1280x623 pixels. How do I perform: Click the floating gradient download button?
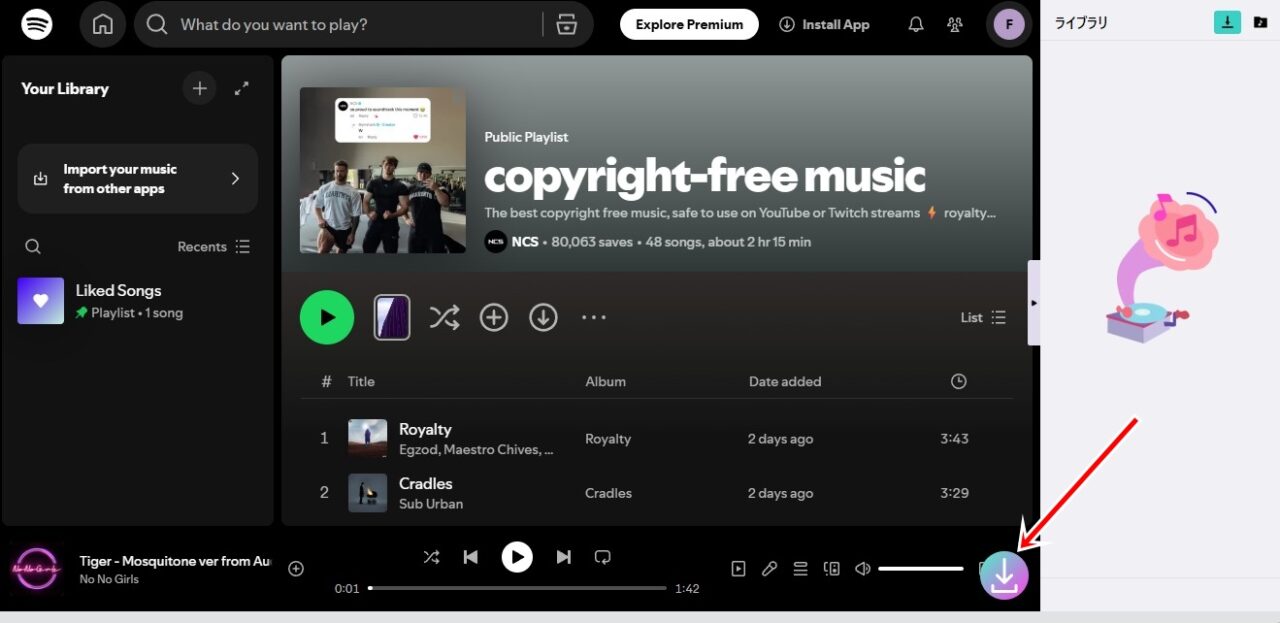[1004, 575]
